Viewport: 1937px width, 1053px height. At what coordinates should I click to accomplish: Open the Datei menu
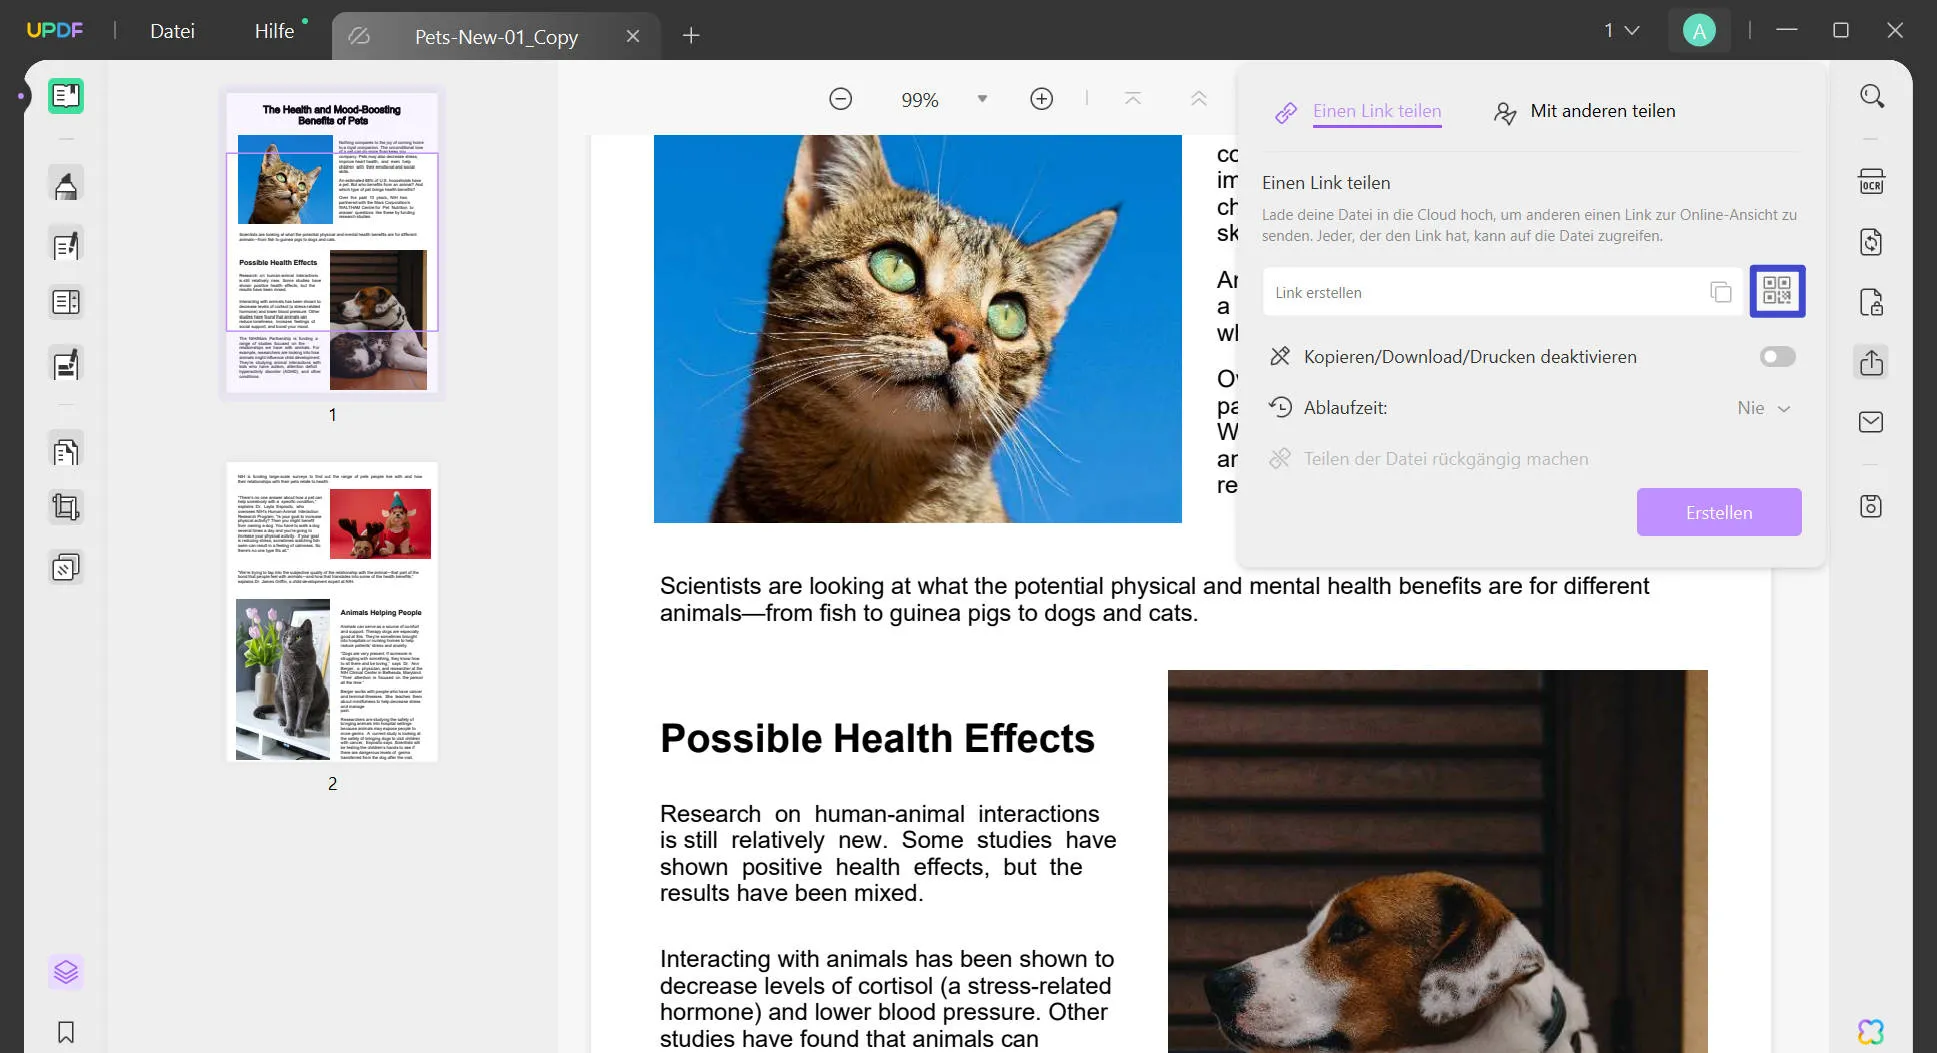coord(172,31)
